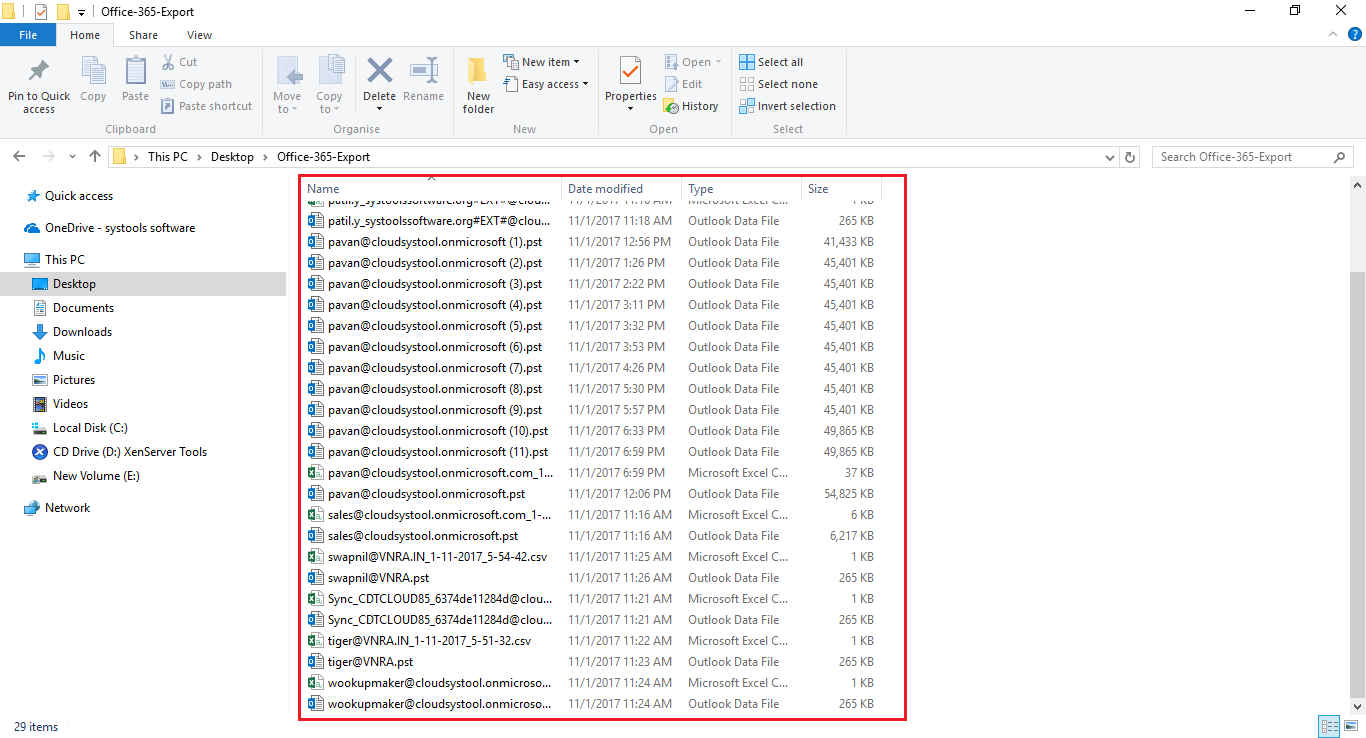This screenshot has width=1366, height=738.
Task: Open the History command
Action: tap(691, 106)
